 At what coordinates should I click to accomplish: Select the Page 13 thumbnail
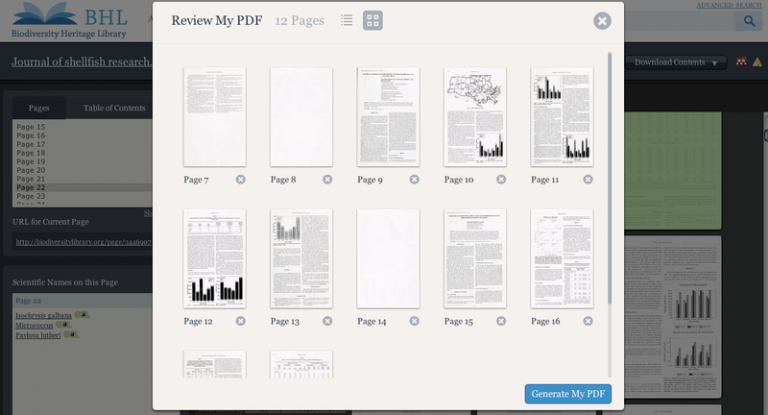point(301,258)
